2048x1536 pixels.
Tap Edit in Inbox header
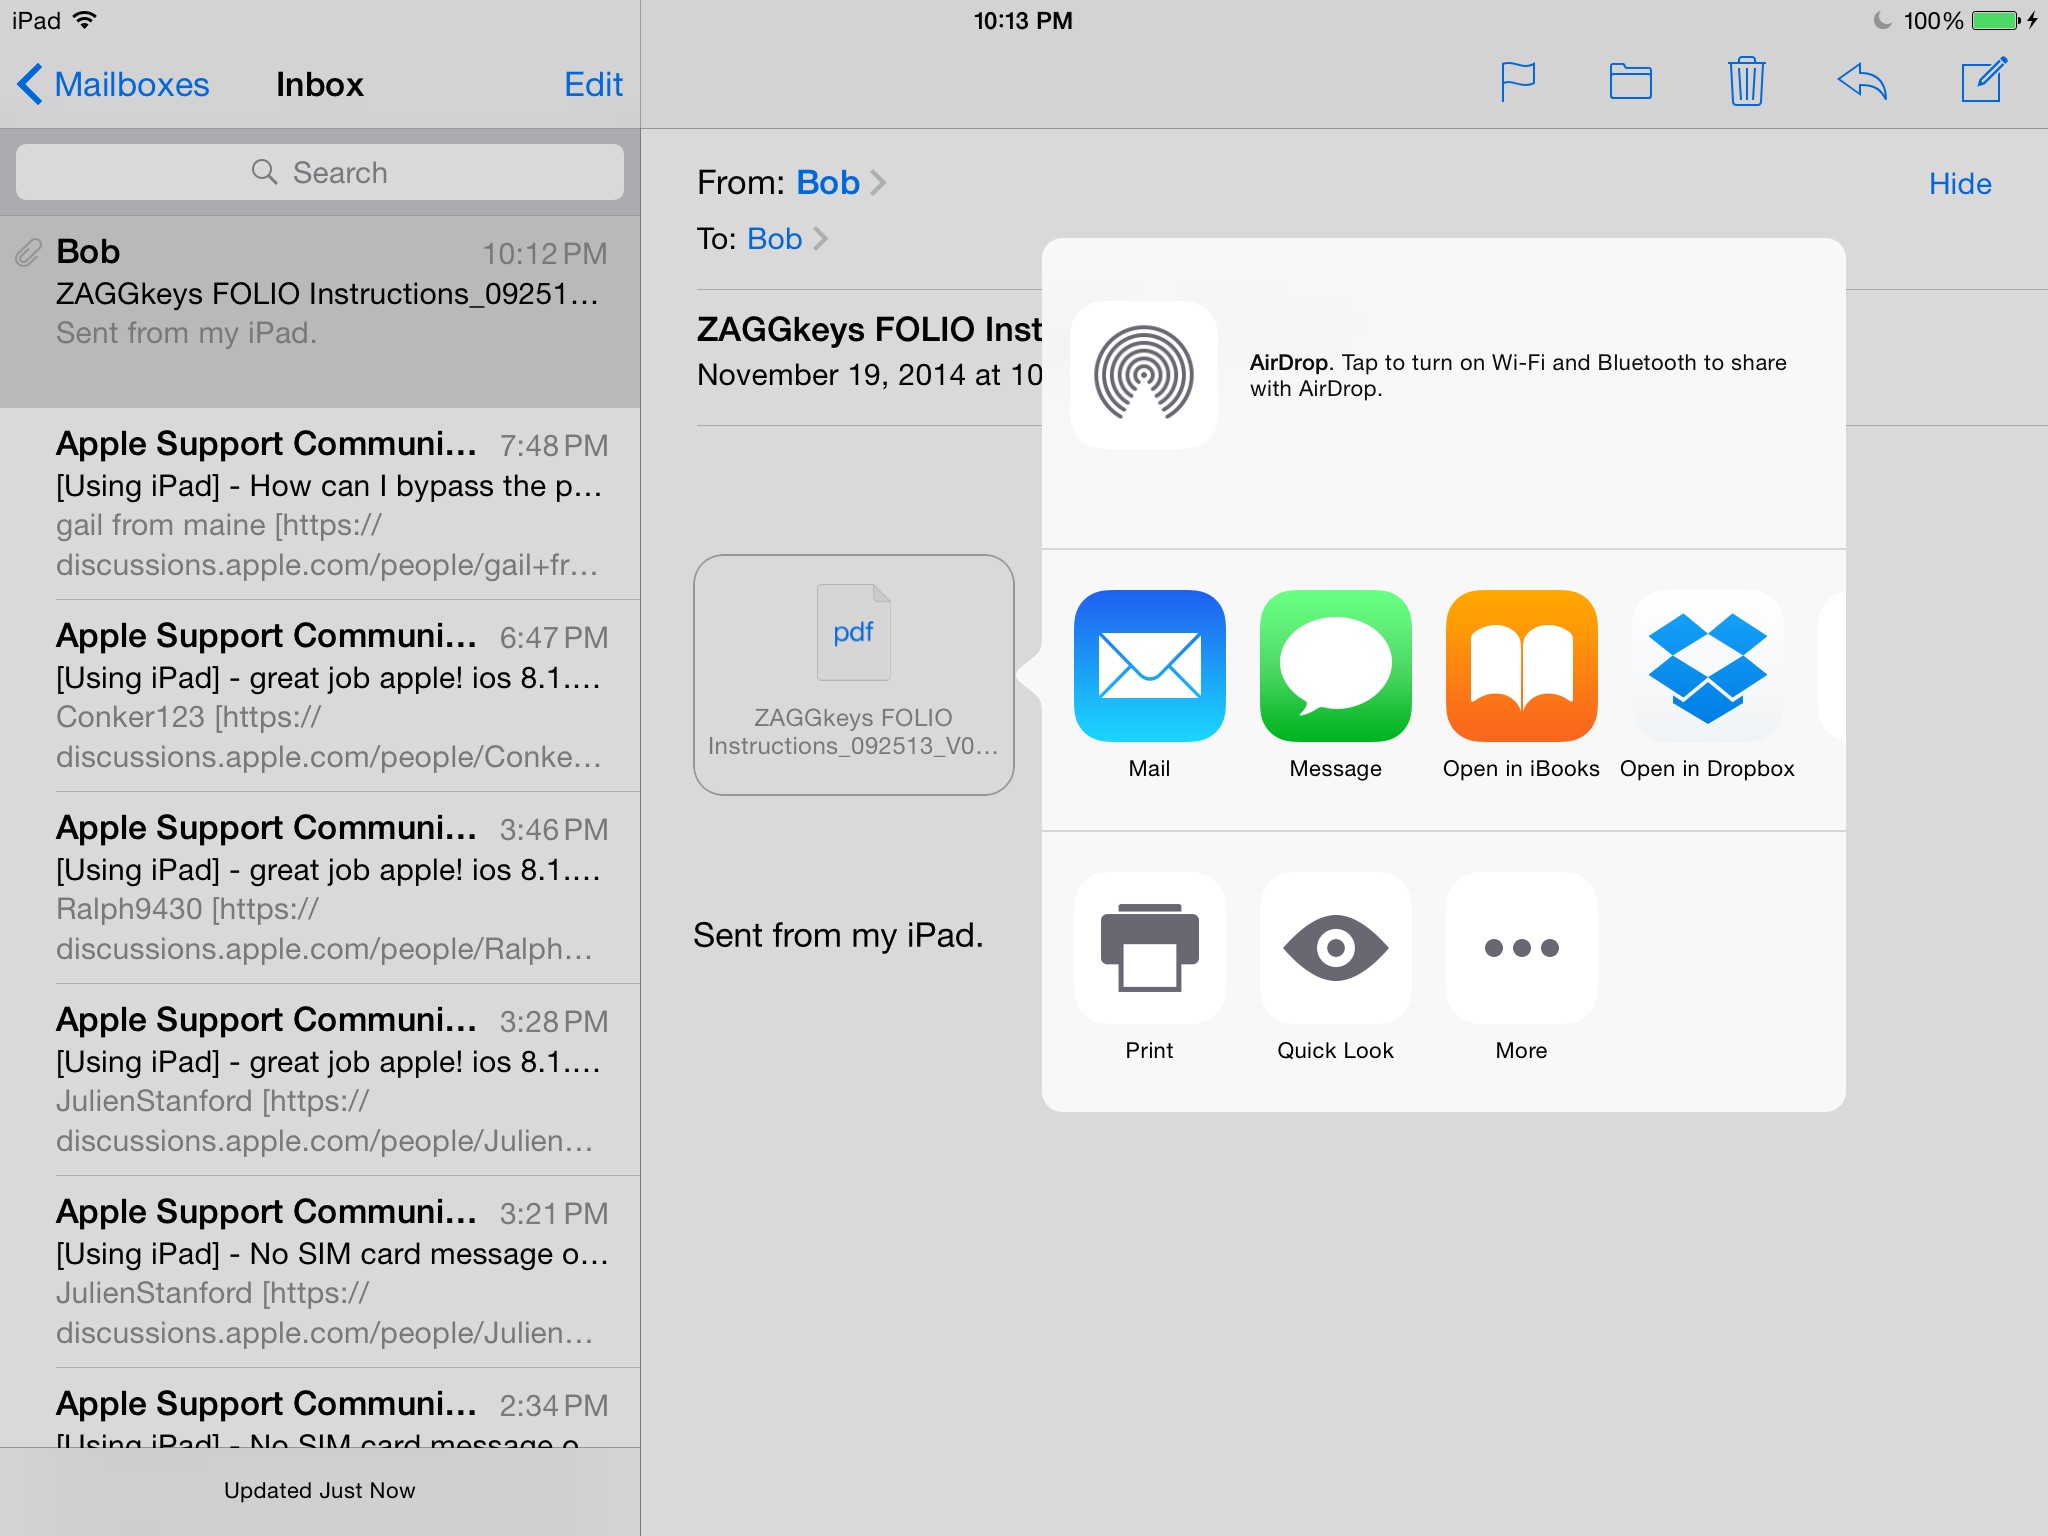593,84
